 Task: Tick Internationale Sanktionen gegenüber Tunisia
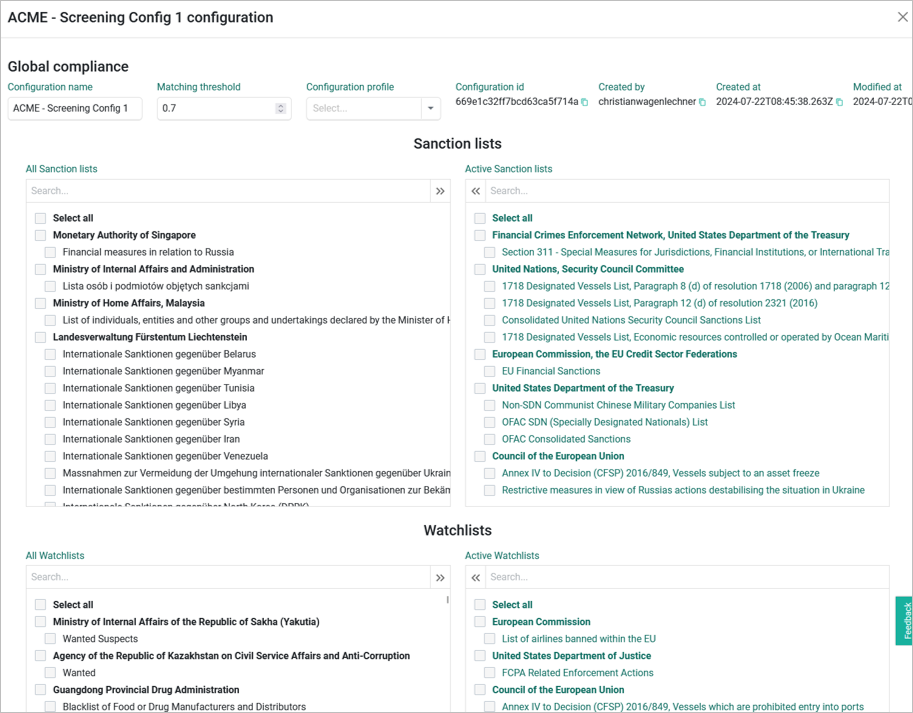(50, 388)
